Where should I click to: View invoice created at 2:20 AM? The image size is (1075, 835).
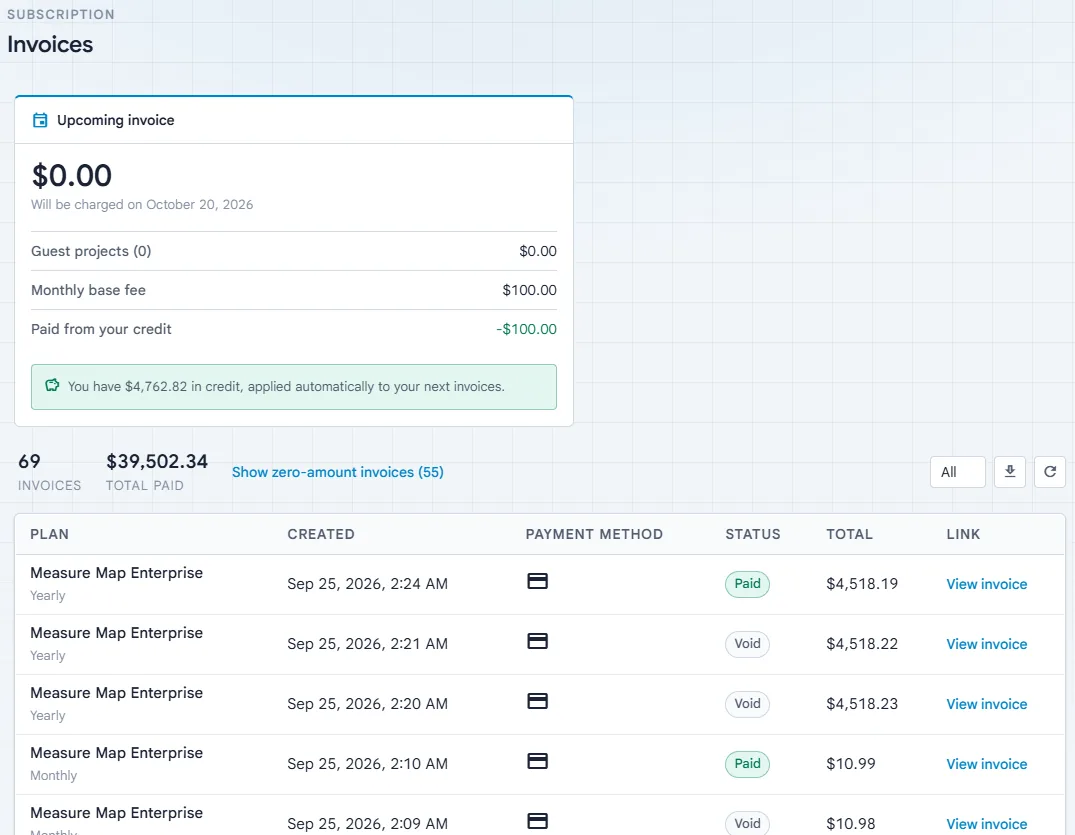click(987, 704)
